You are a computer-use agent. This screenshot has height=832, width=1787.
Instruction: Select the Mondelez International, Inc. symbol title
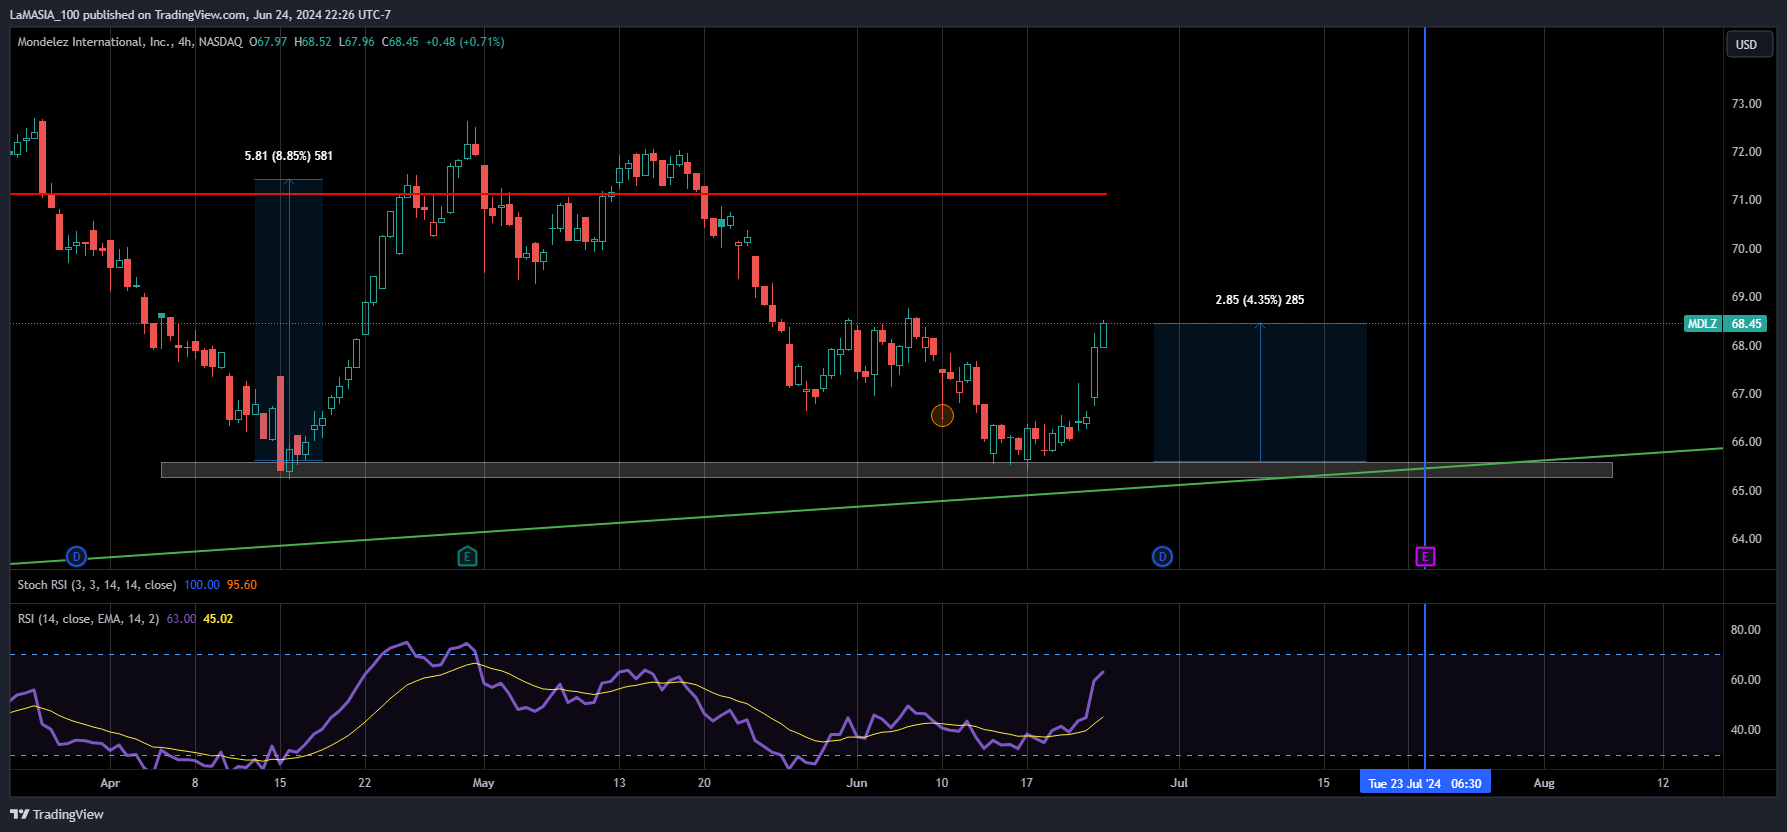coord(94,42)
